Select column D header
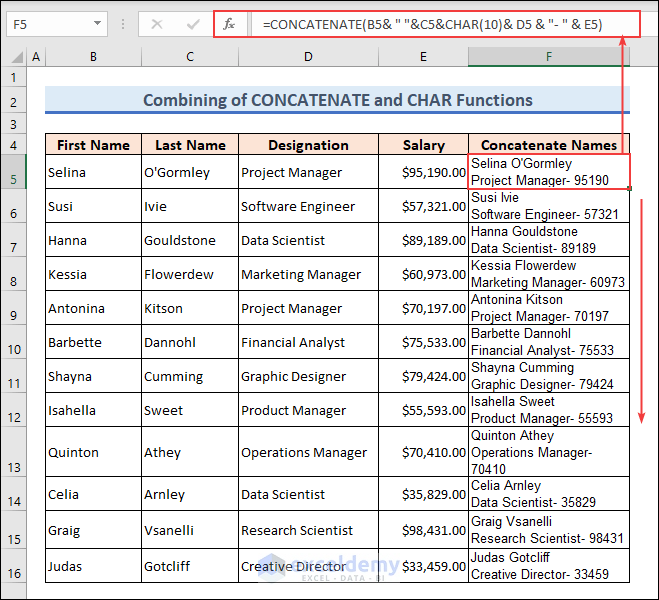 coord(308,57)
